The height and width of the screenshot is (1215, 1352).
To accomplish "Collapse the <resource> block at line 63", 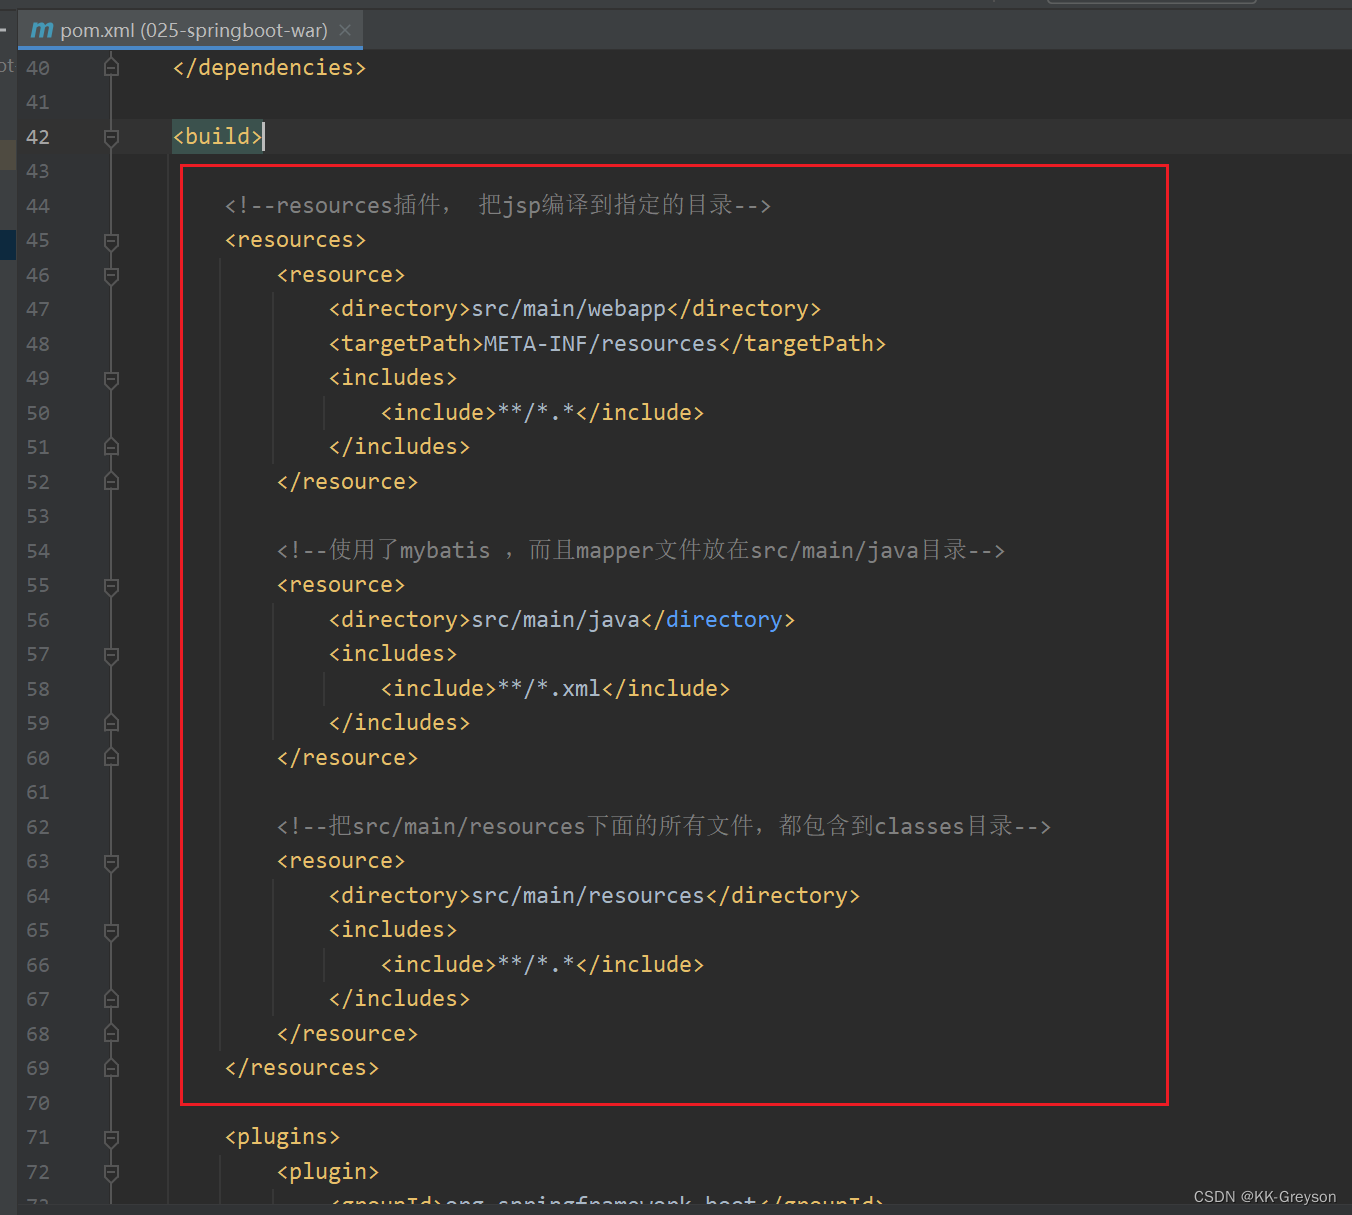I will click(x=111, y=862).
